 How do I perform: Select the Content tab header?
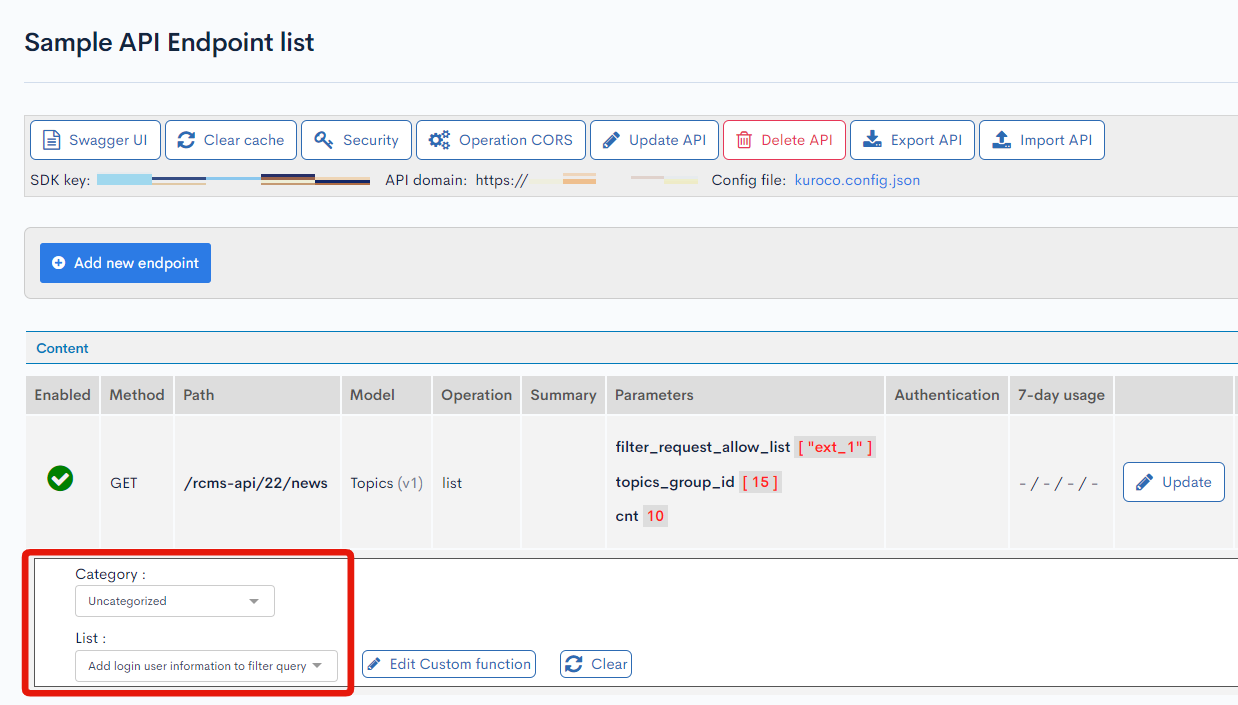[62, 348]
